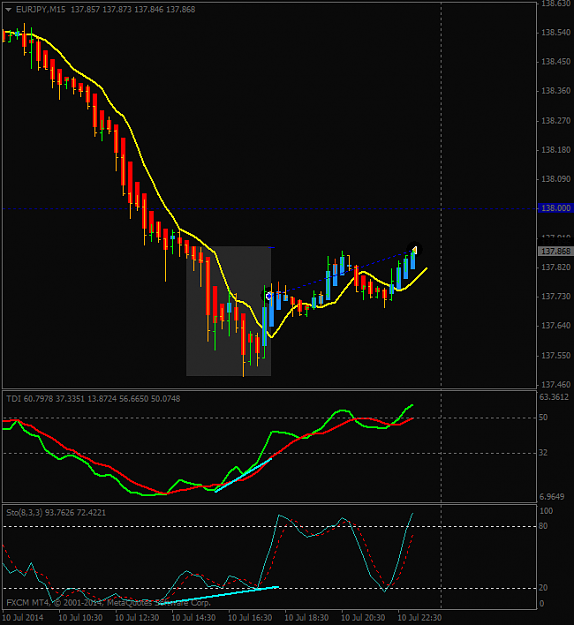Screen dimensions: 574x625
Task: Click the 137.730 price axis label
Action: coord(556,297)
